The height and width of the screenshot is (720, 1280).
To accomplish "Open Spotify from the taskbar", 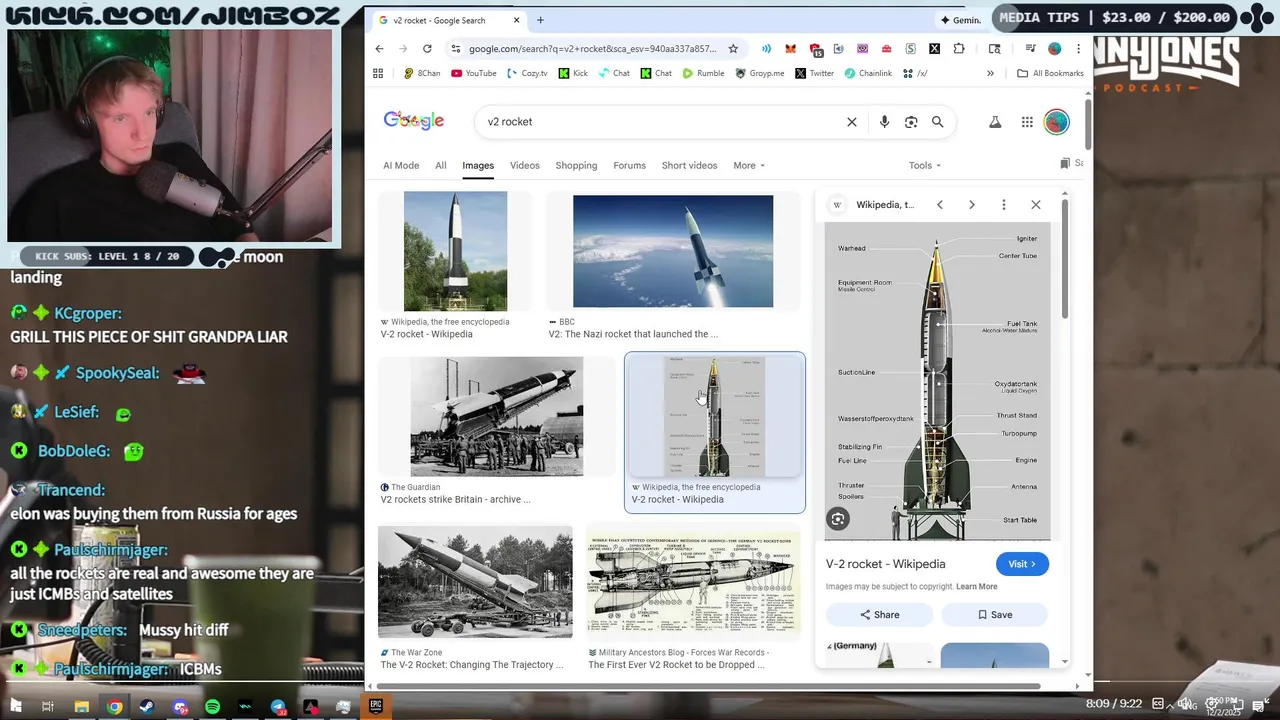I will click(x=212, y=706).
